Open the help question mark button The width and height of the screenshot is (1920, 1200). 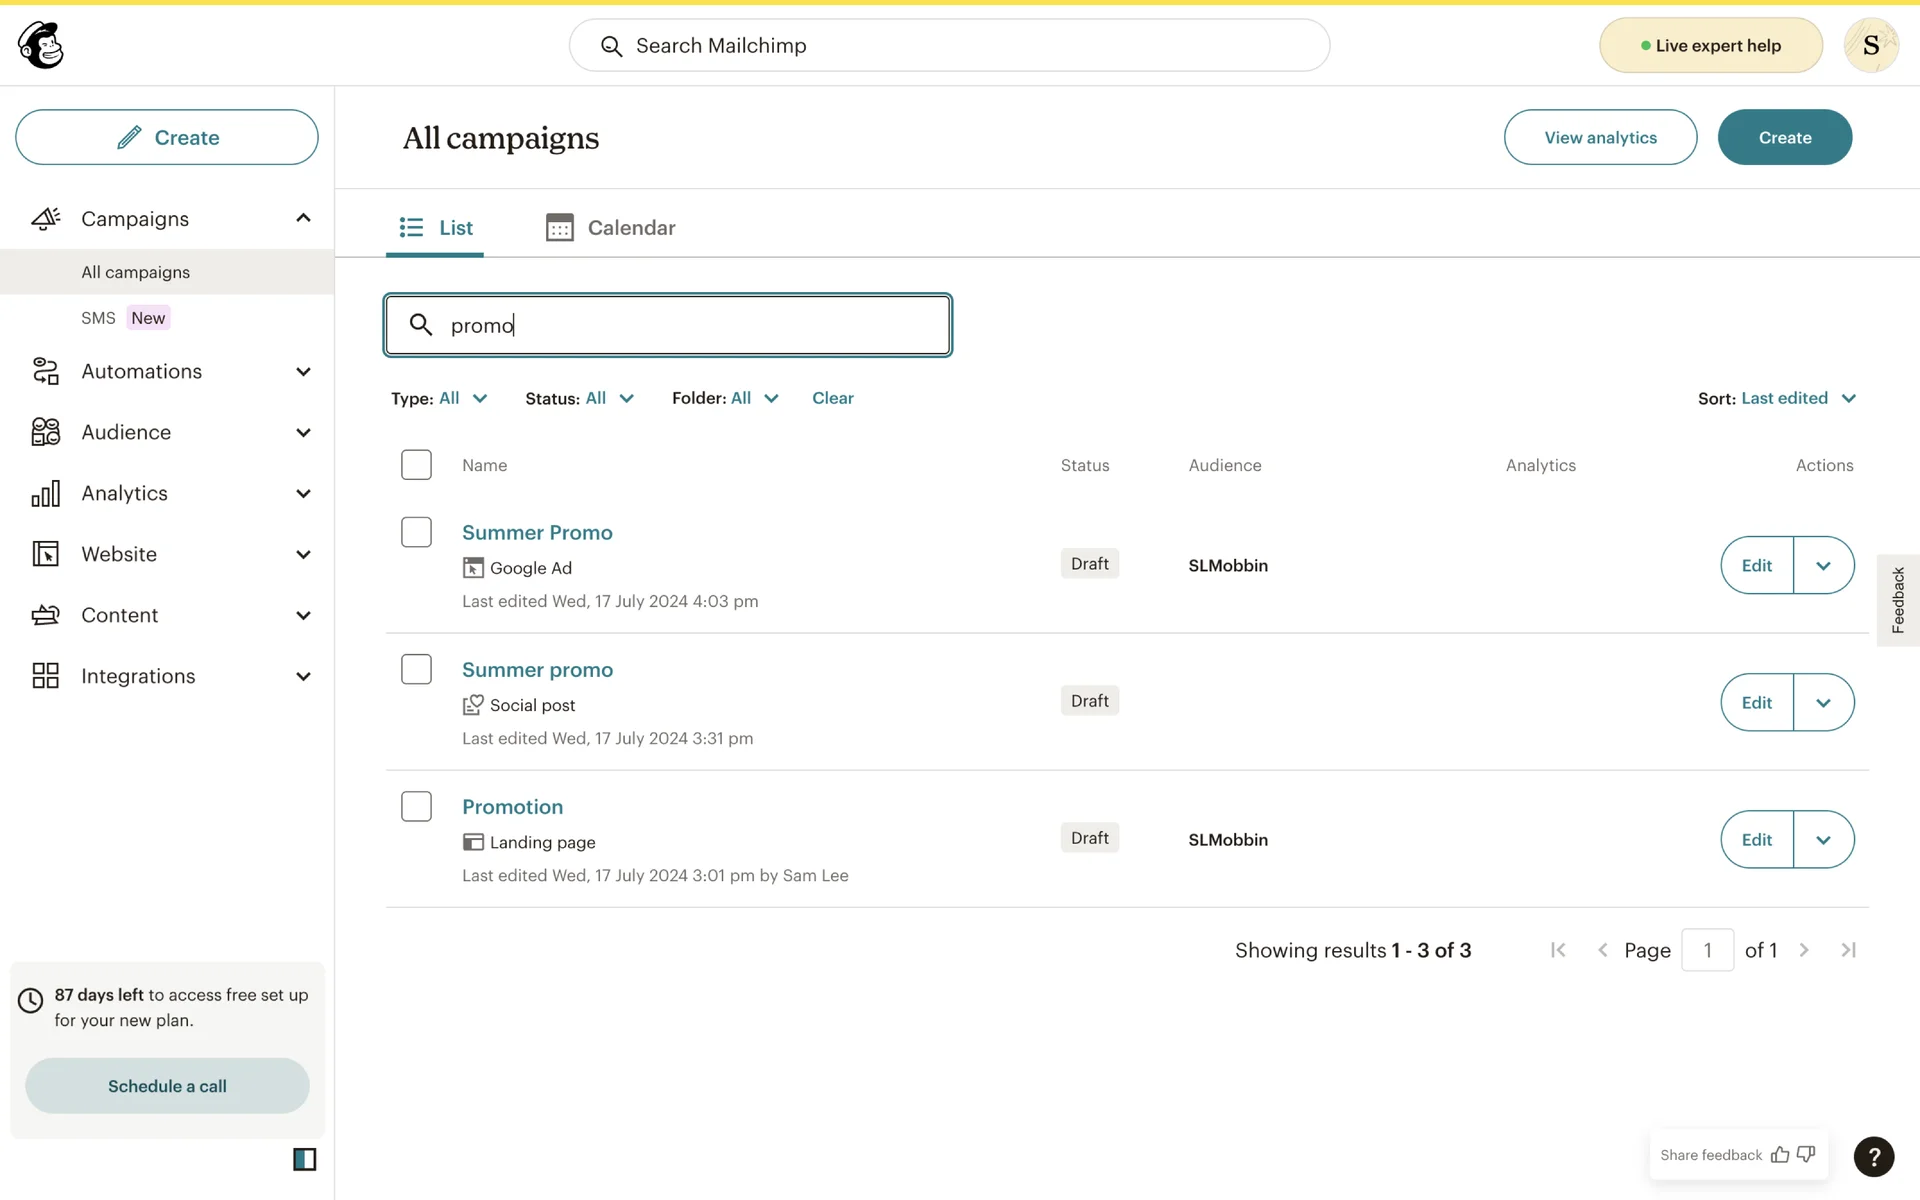1873,1157
